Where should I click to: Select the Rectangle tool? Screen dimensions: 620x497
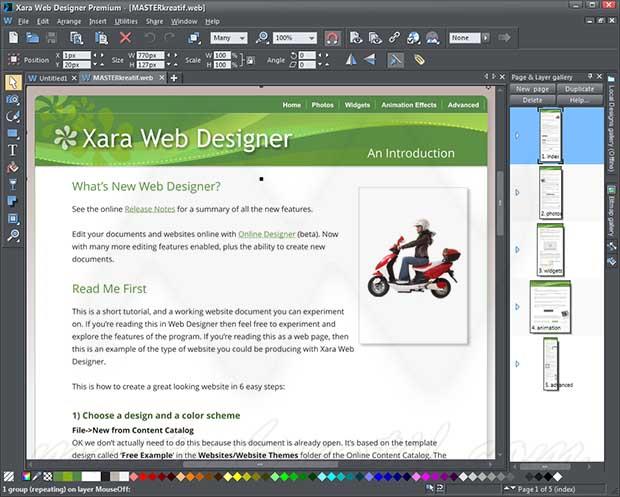point(13,133)
